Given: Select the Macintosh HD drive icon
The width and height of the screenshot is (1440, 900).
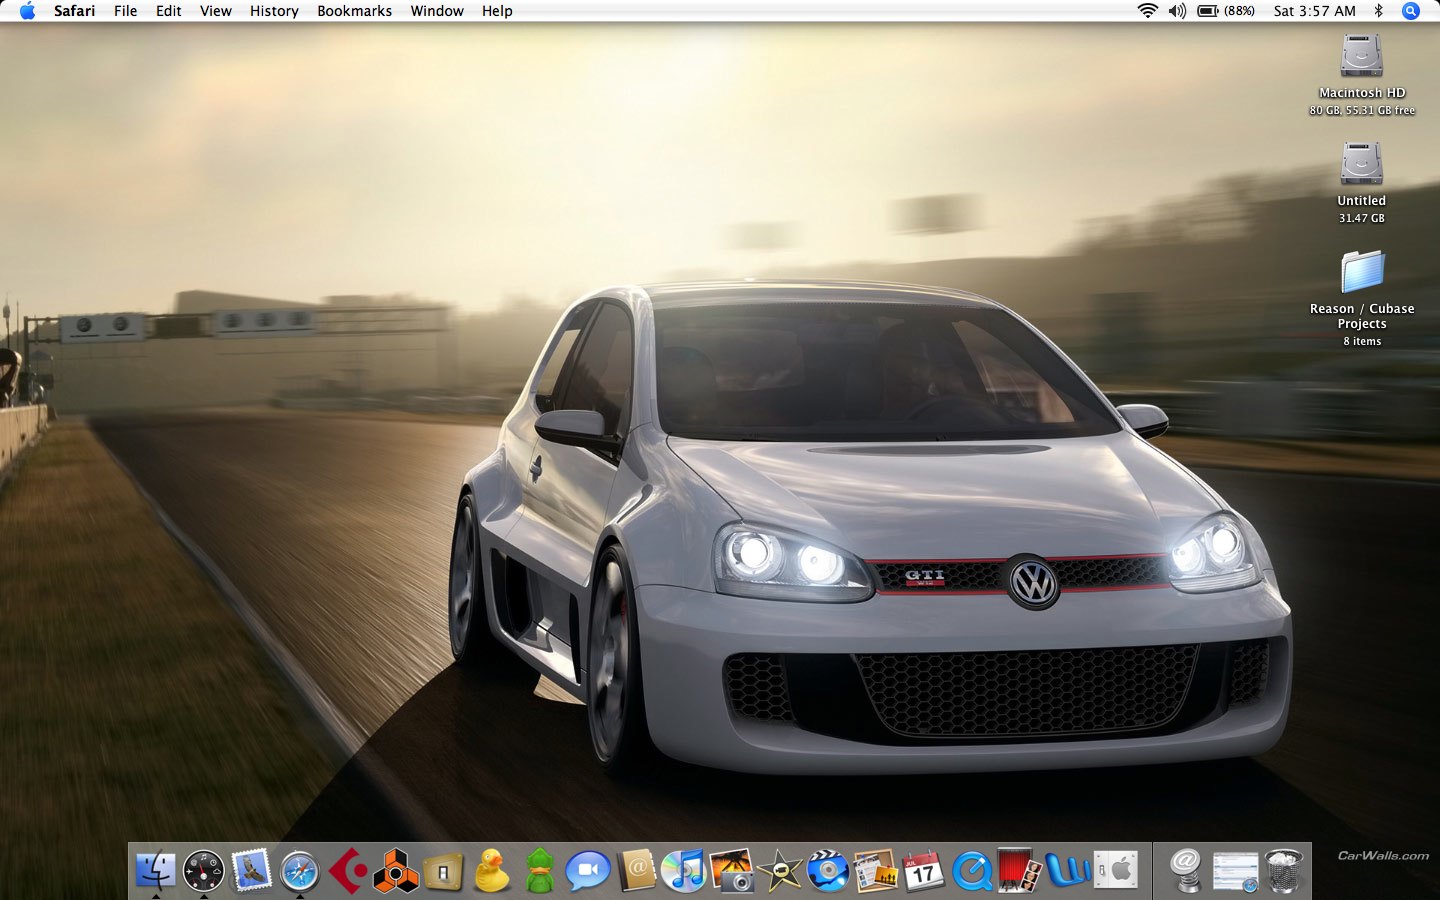Looking at the screenshot, I should point(1362,57).
